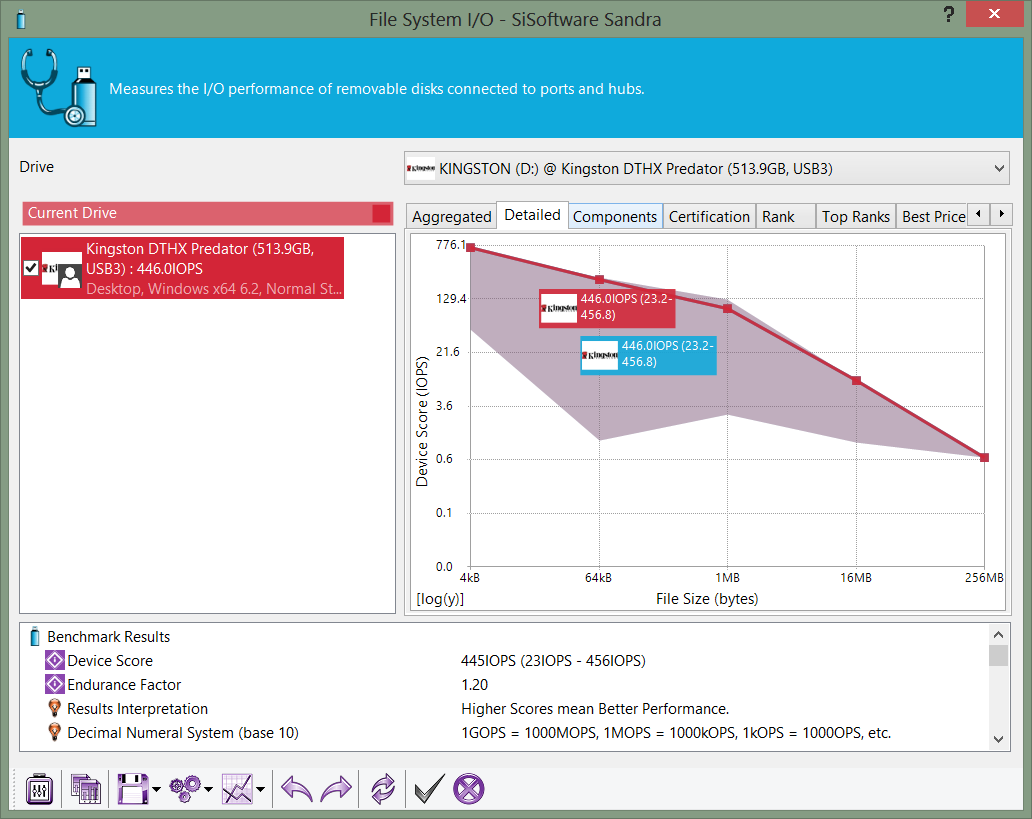
Task: Click the floppy disk save icon
Action: (133, 789)
